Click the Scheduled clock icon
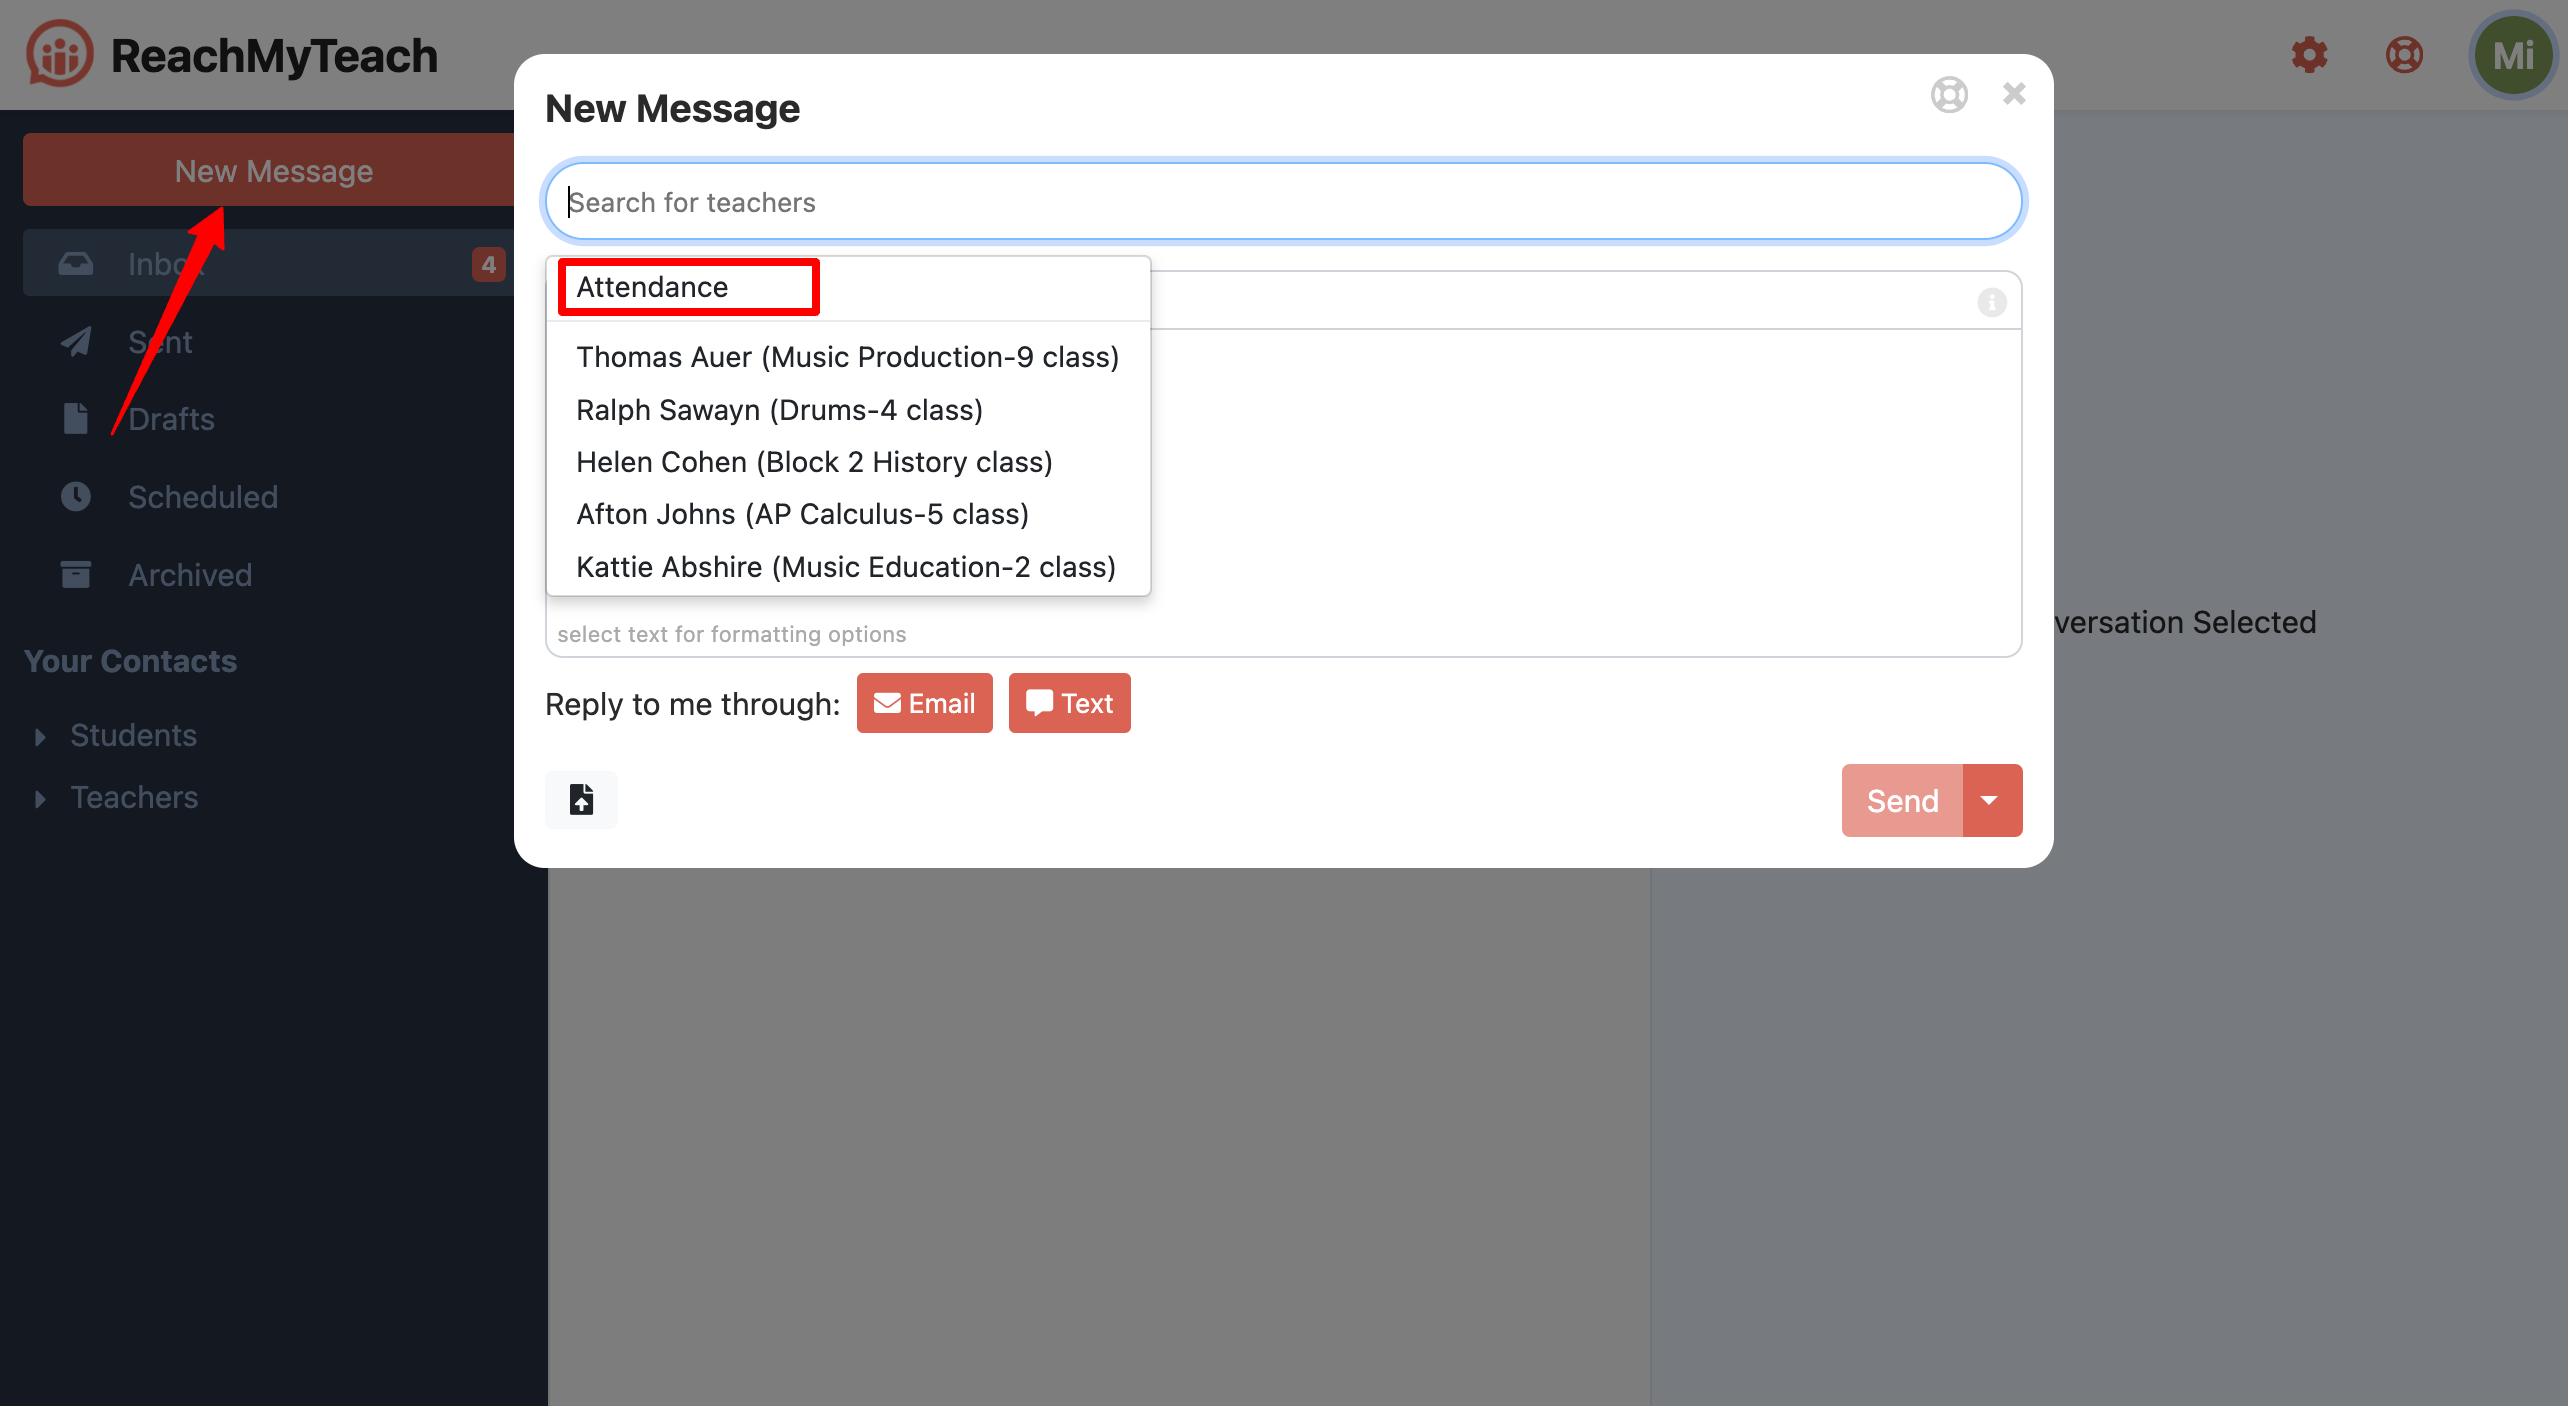 coord(76,497)
